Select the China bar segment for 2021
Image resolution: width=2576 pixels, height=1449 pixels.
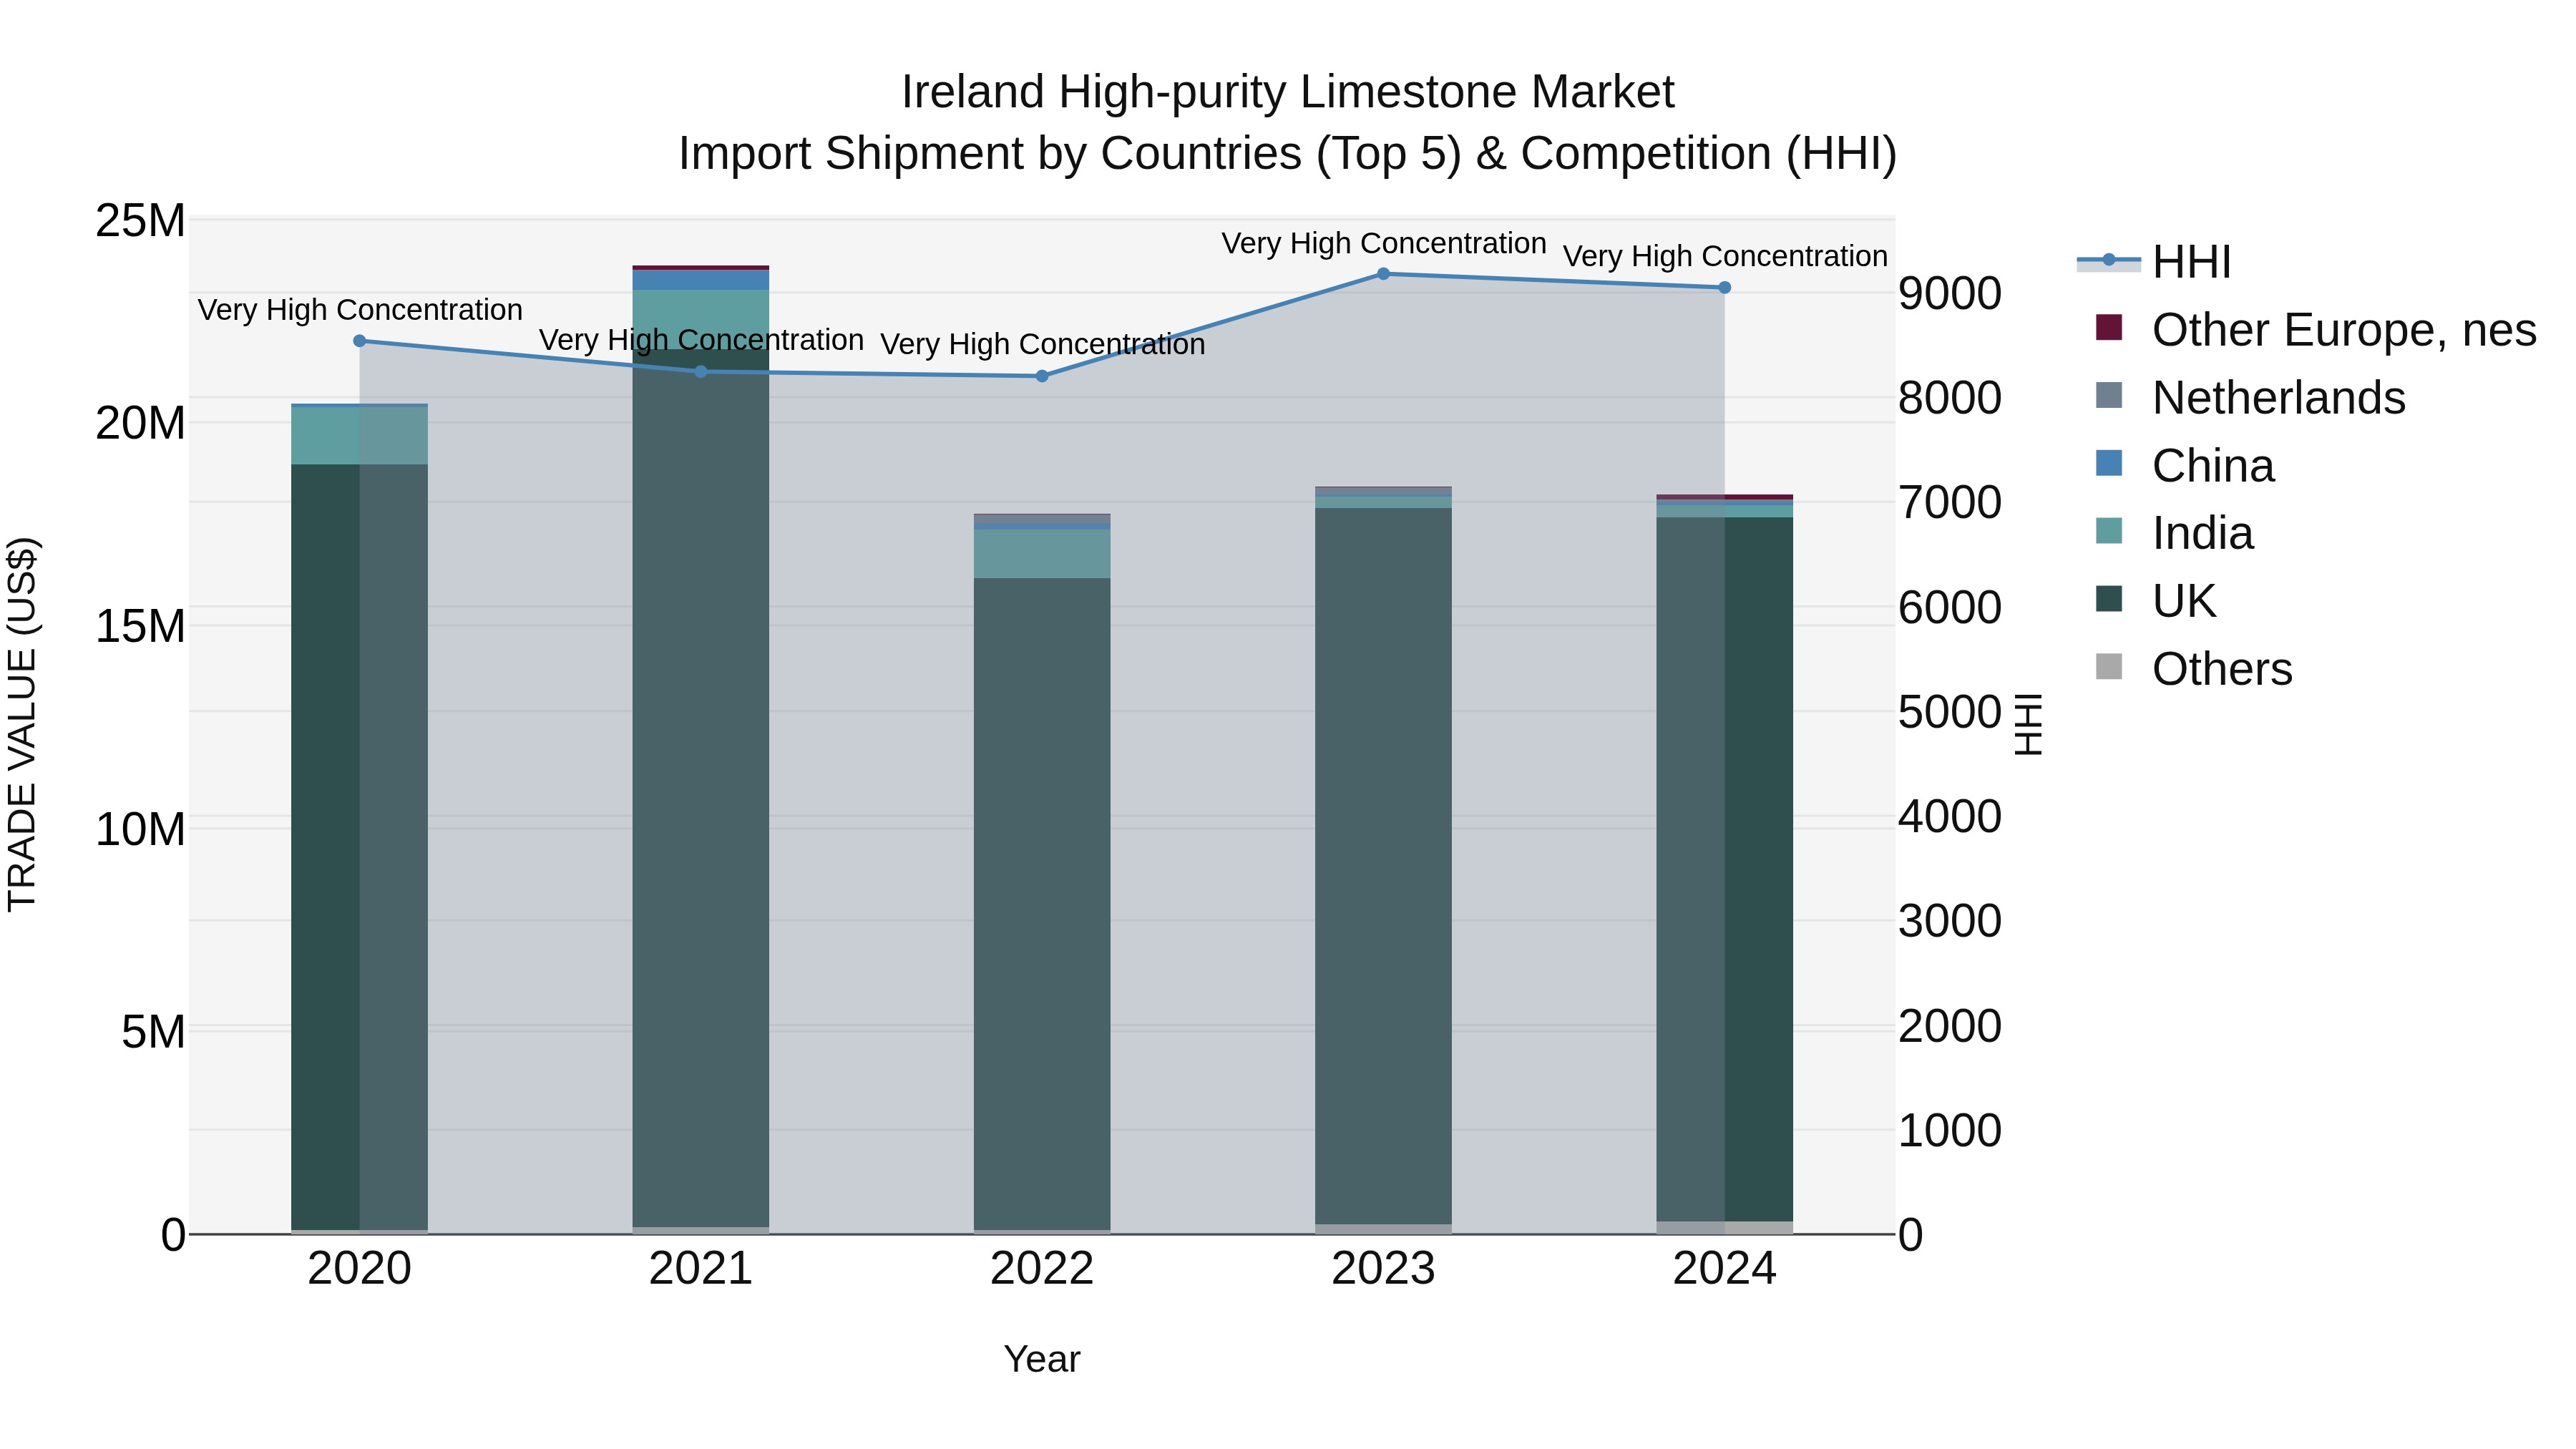click(x=701, y=281)
